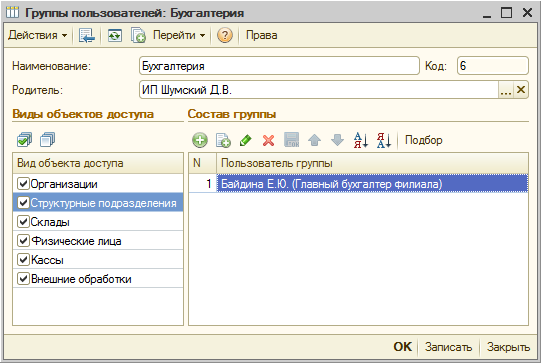Sort descending with the Я-A icon
The height and width of the screenshot is (363, 541).
pos(384,140)
